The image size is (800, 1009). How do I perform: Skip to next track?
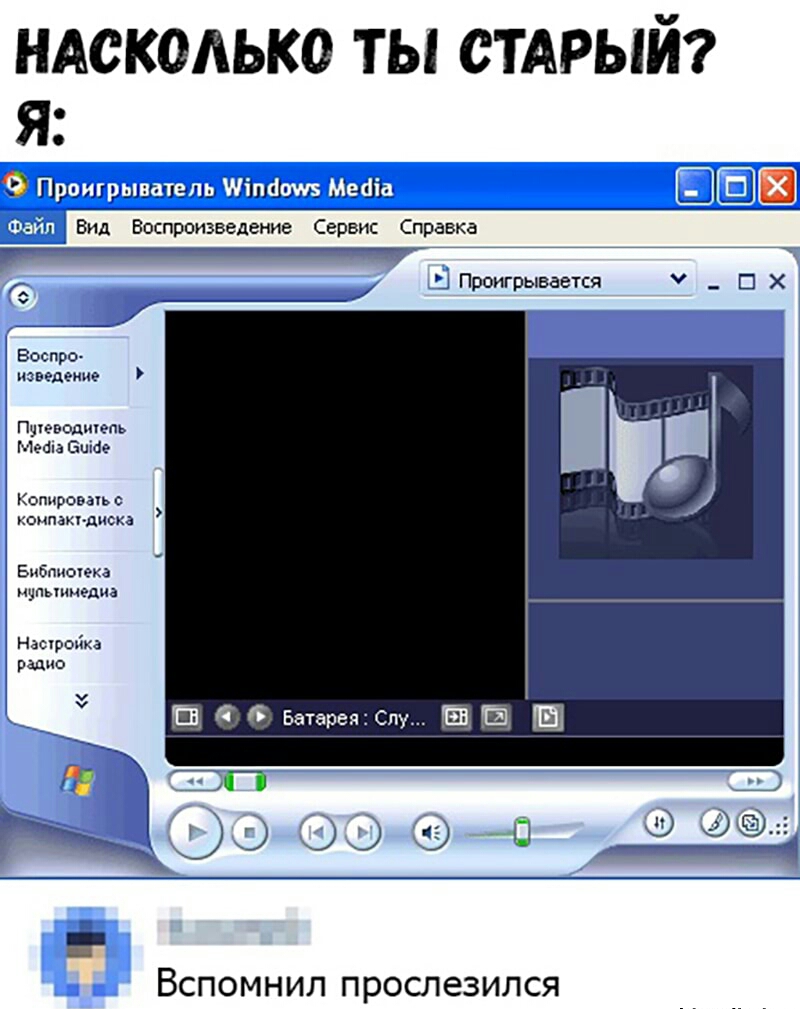click(x=363, y=833)
